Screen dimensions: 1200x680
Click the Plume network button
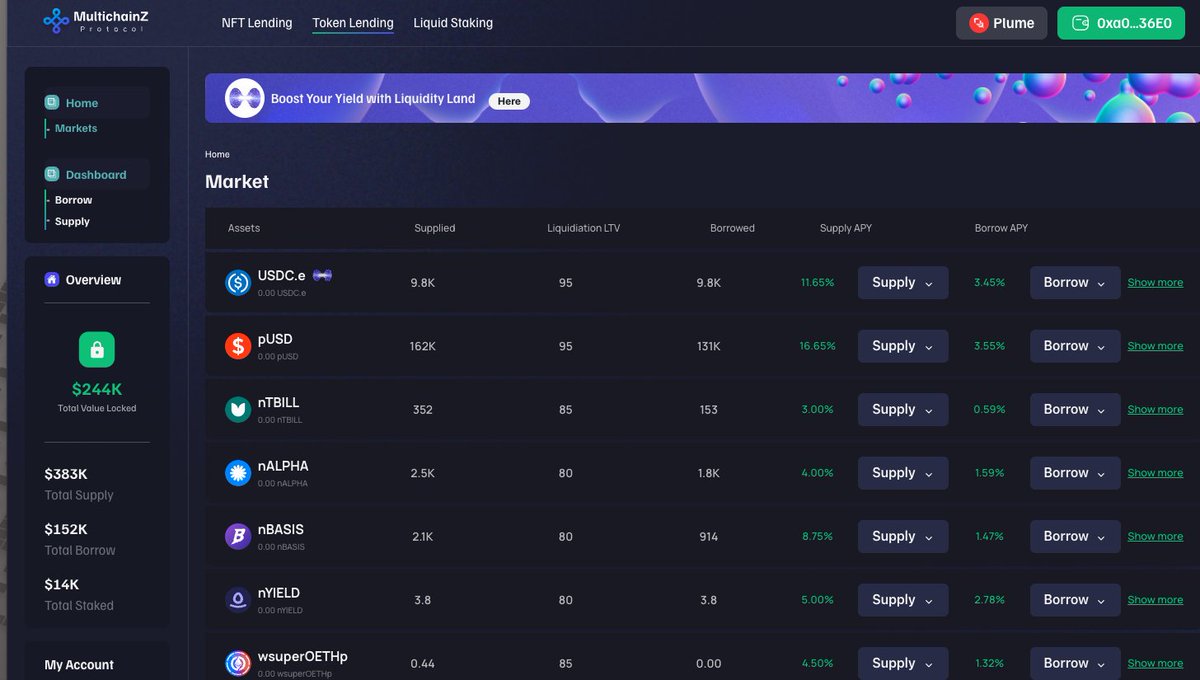[1001, 23]
